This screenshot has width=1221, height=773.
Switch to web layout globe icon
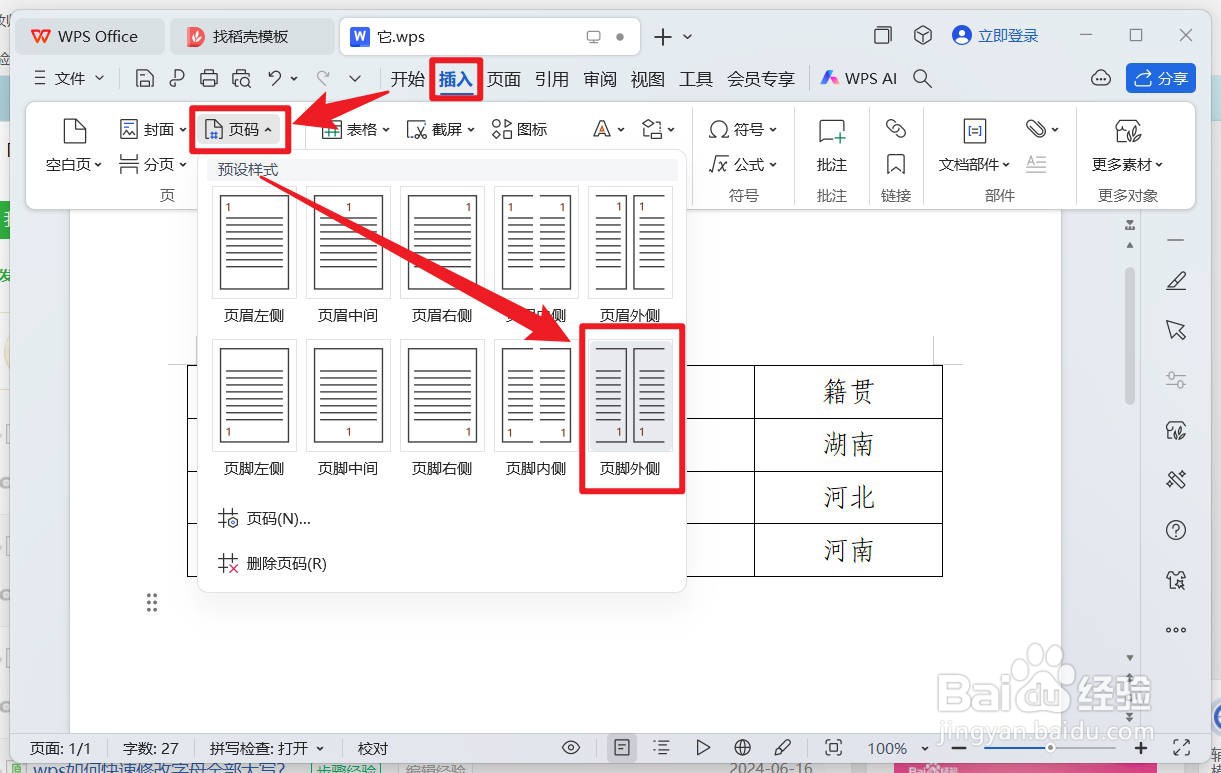(742, 747)
